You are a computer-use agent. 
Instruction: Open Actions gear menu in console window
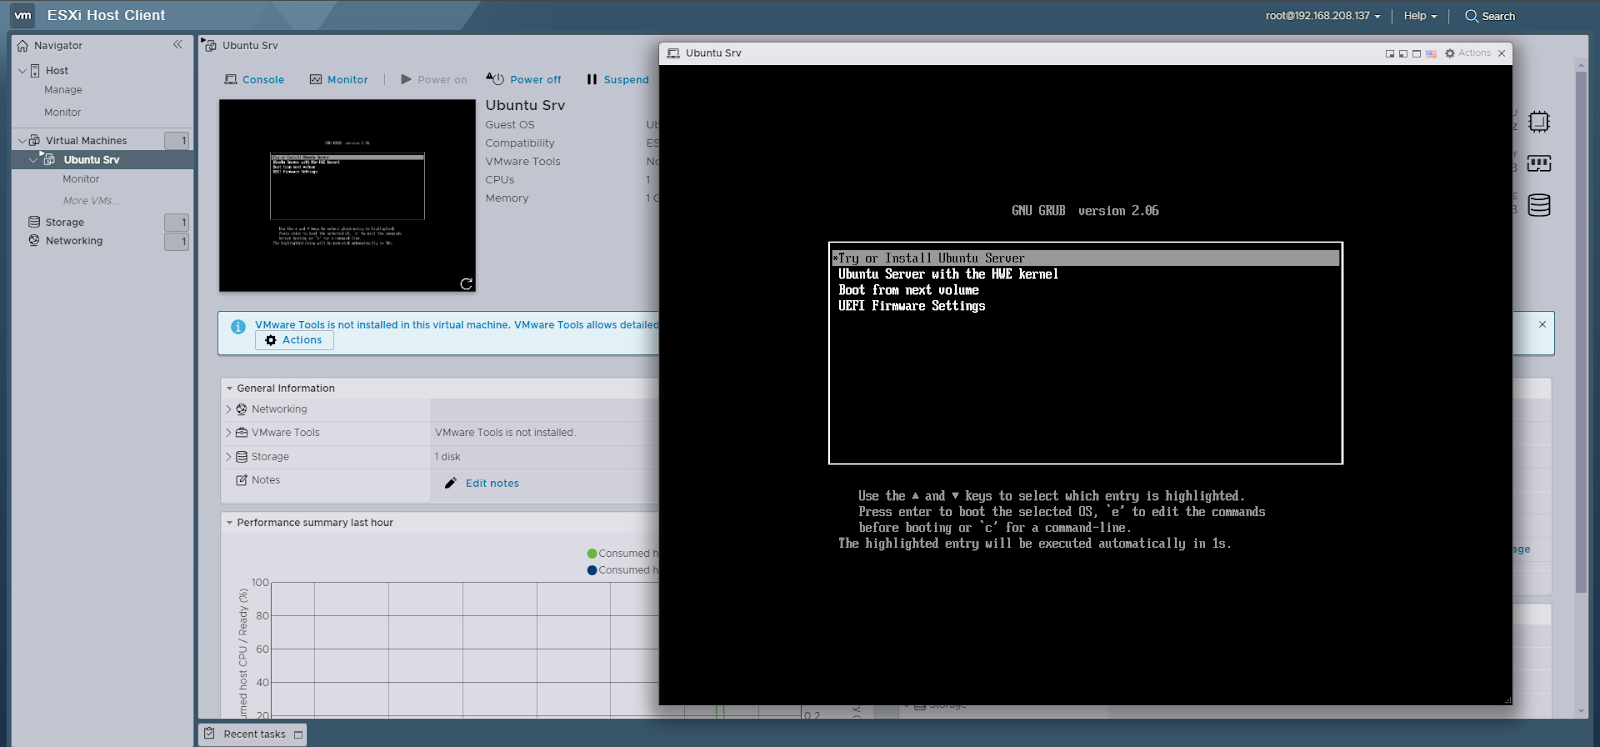click(x=1467, y=53)
